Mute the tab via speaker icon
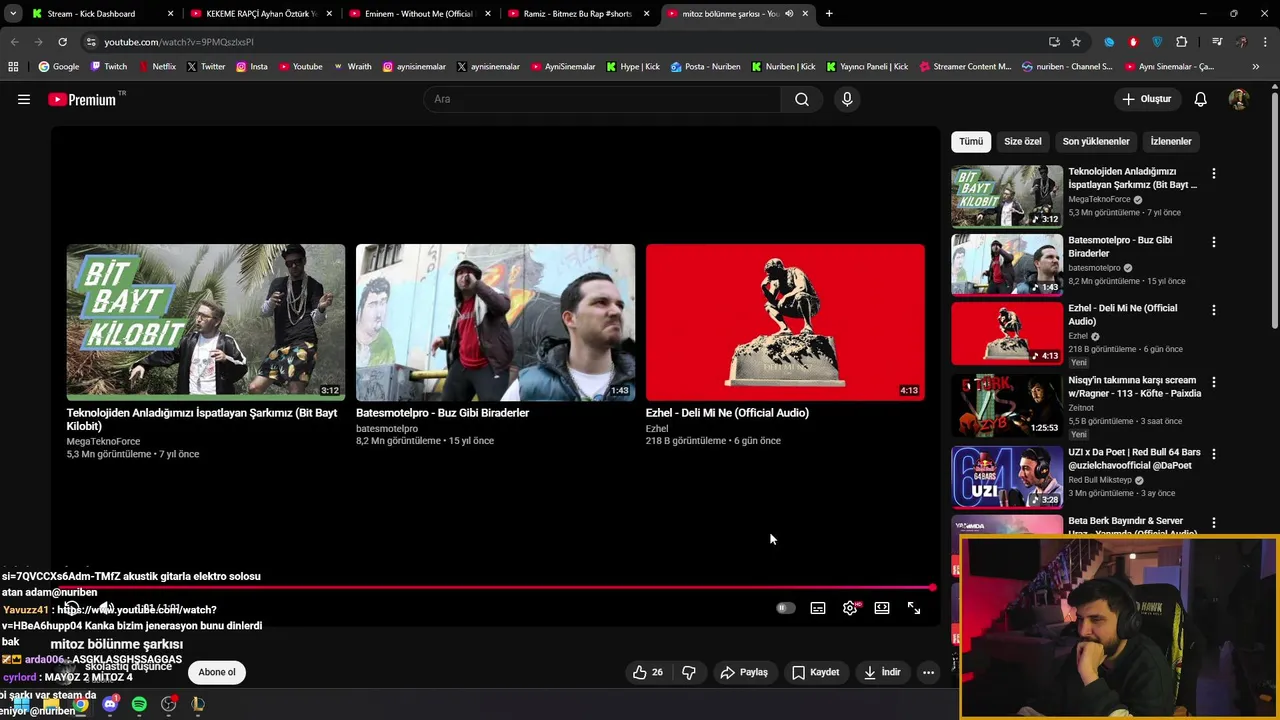 [x=789, y=14]
